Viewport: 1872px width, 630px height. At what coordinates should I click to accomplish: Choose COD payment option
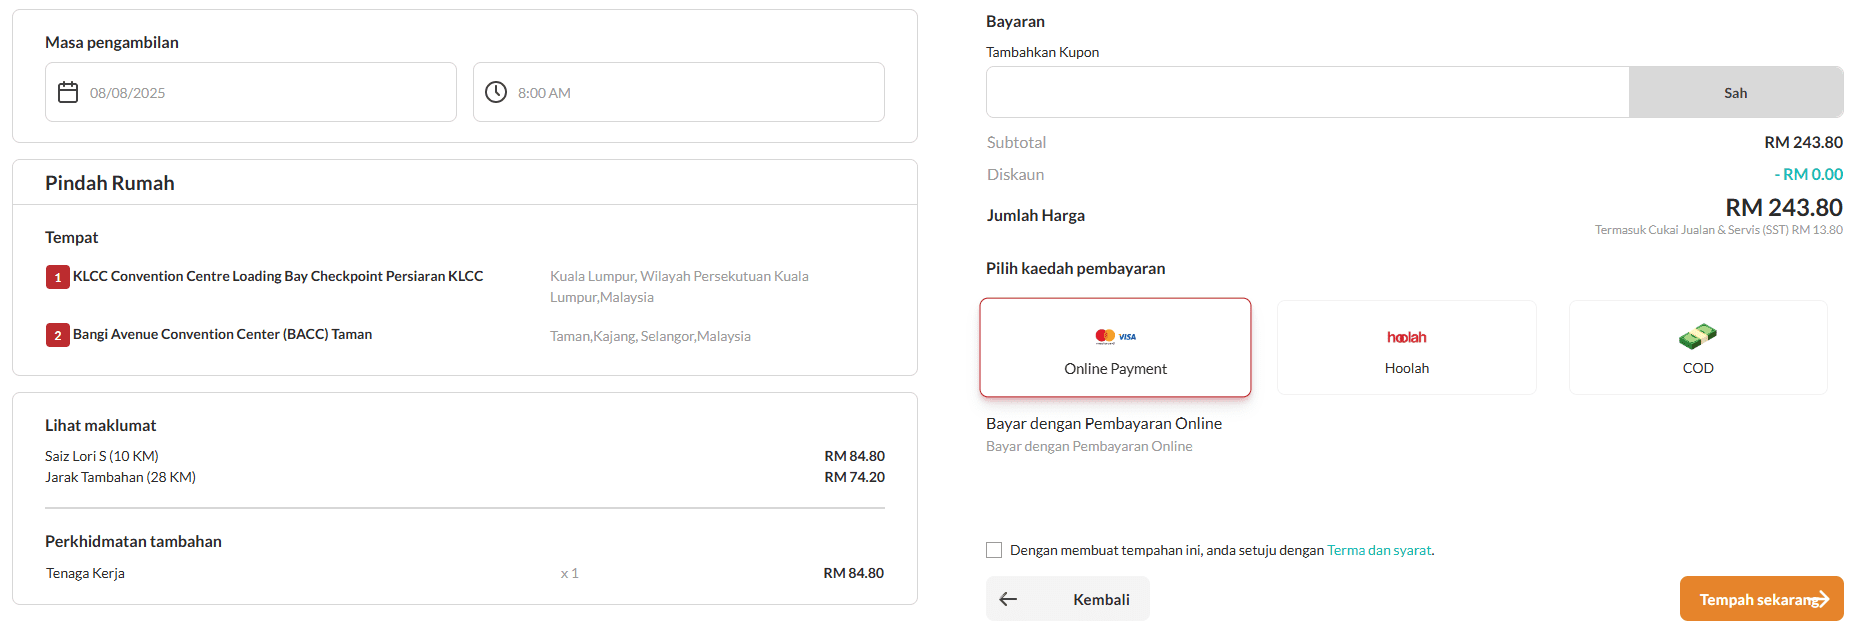point(1698,347)
